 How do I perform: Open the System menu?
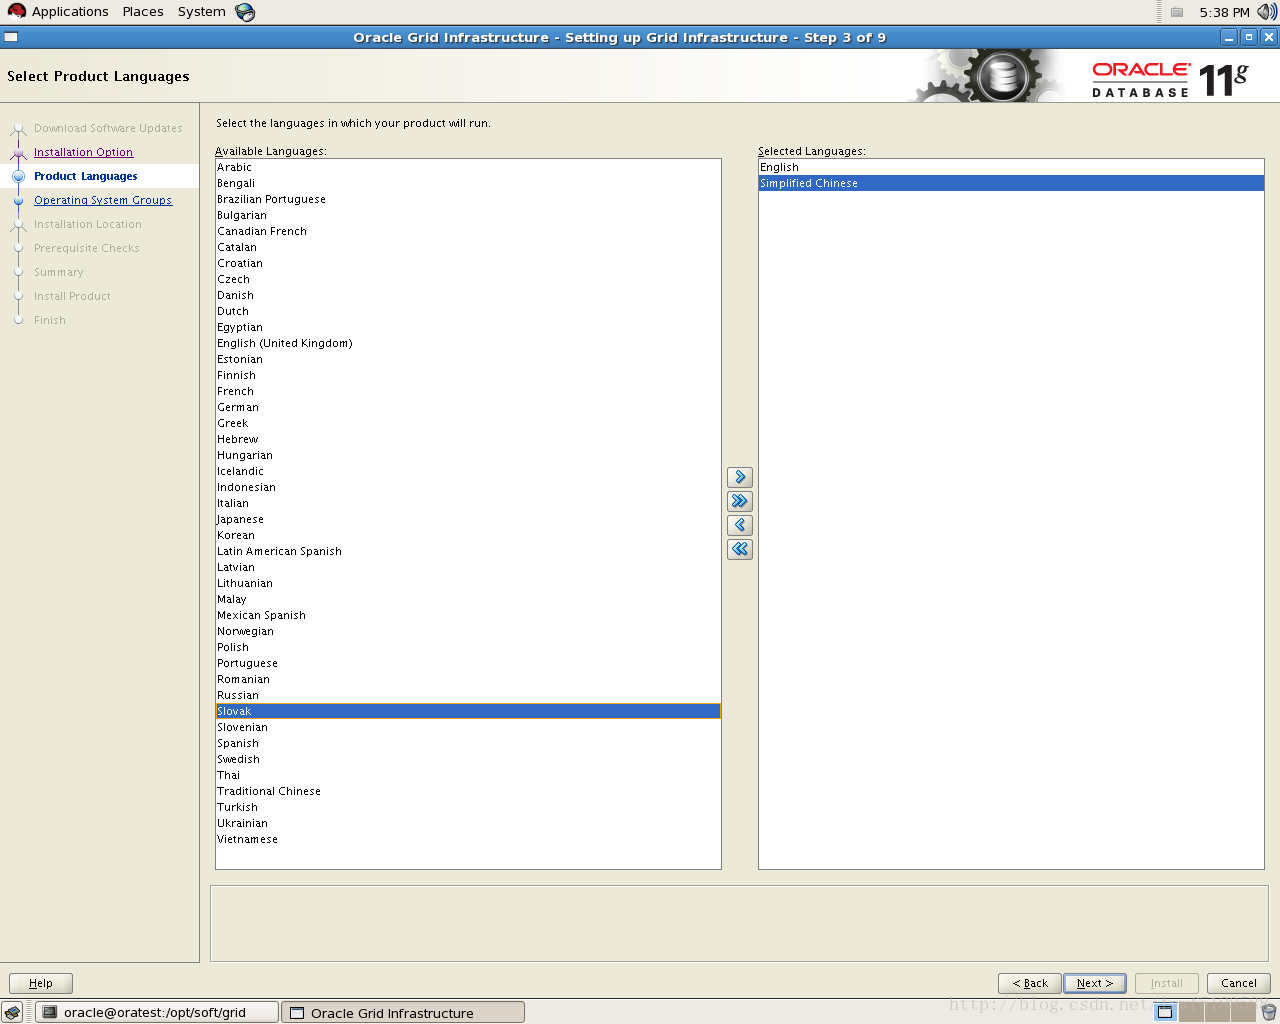(x=202, y=12)
